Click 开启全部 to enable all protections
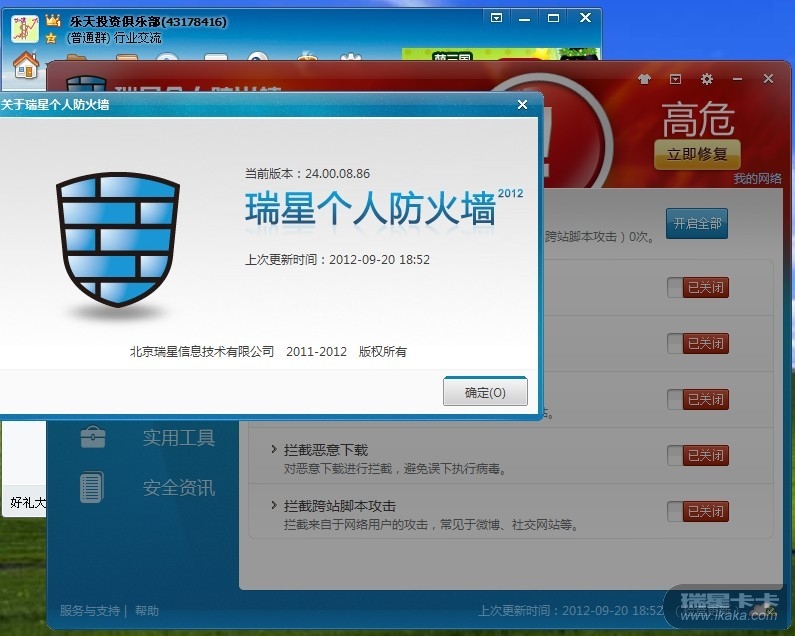The image size is (795, 636). click(x=697, y=223)
